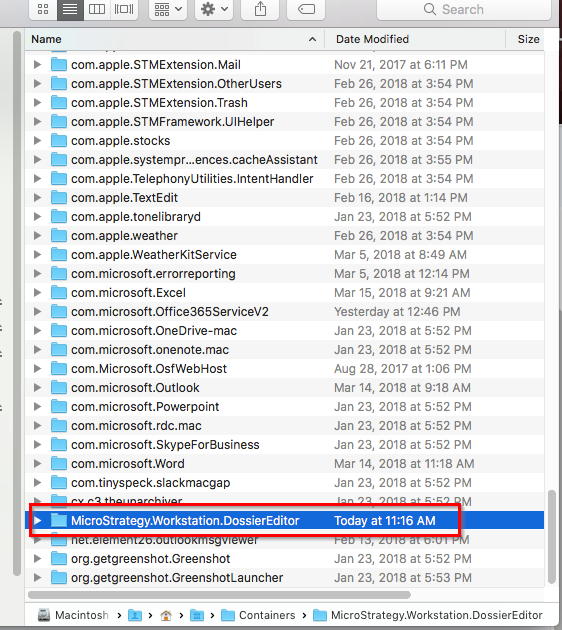Expand com.microsoft.Outlook disclosure triangle
Screen dimensions: 562x630
37,388
